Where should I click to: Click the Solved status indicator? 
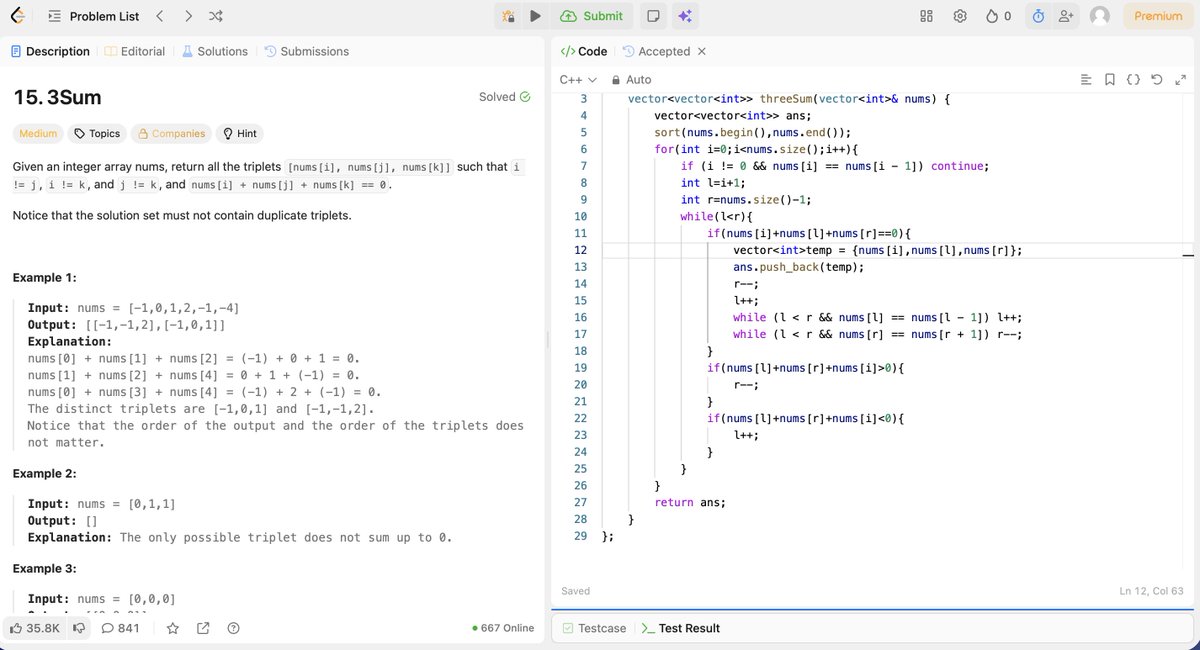[505, 97]
